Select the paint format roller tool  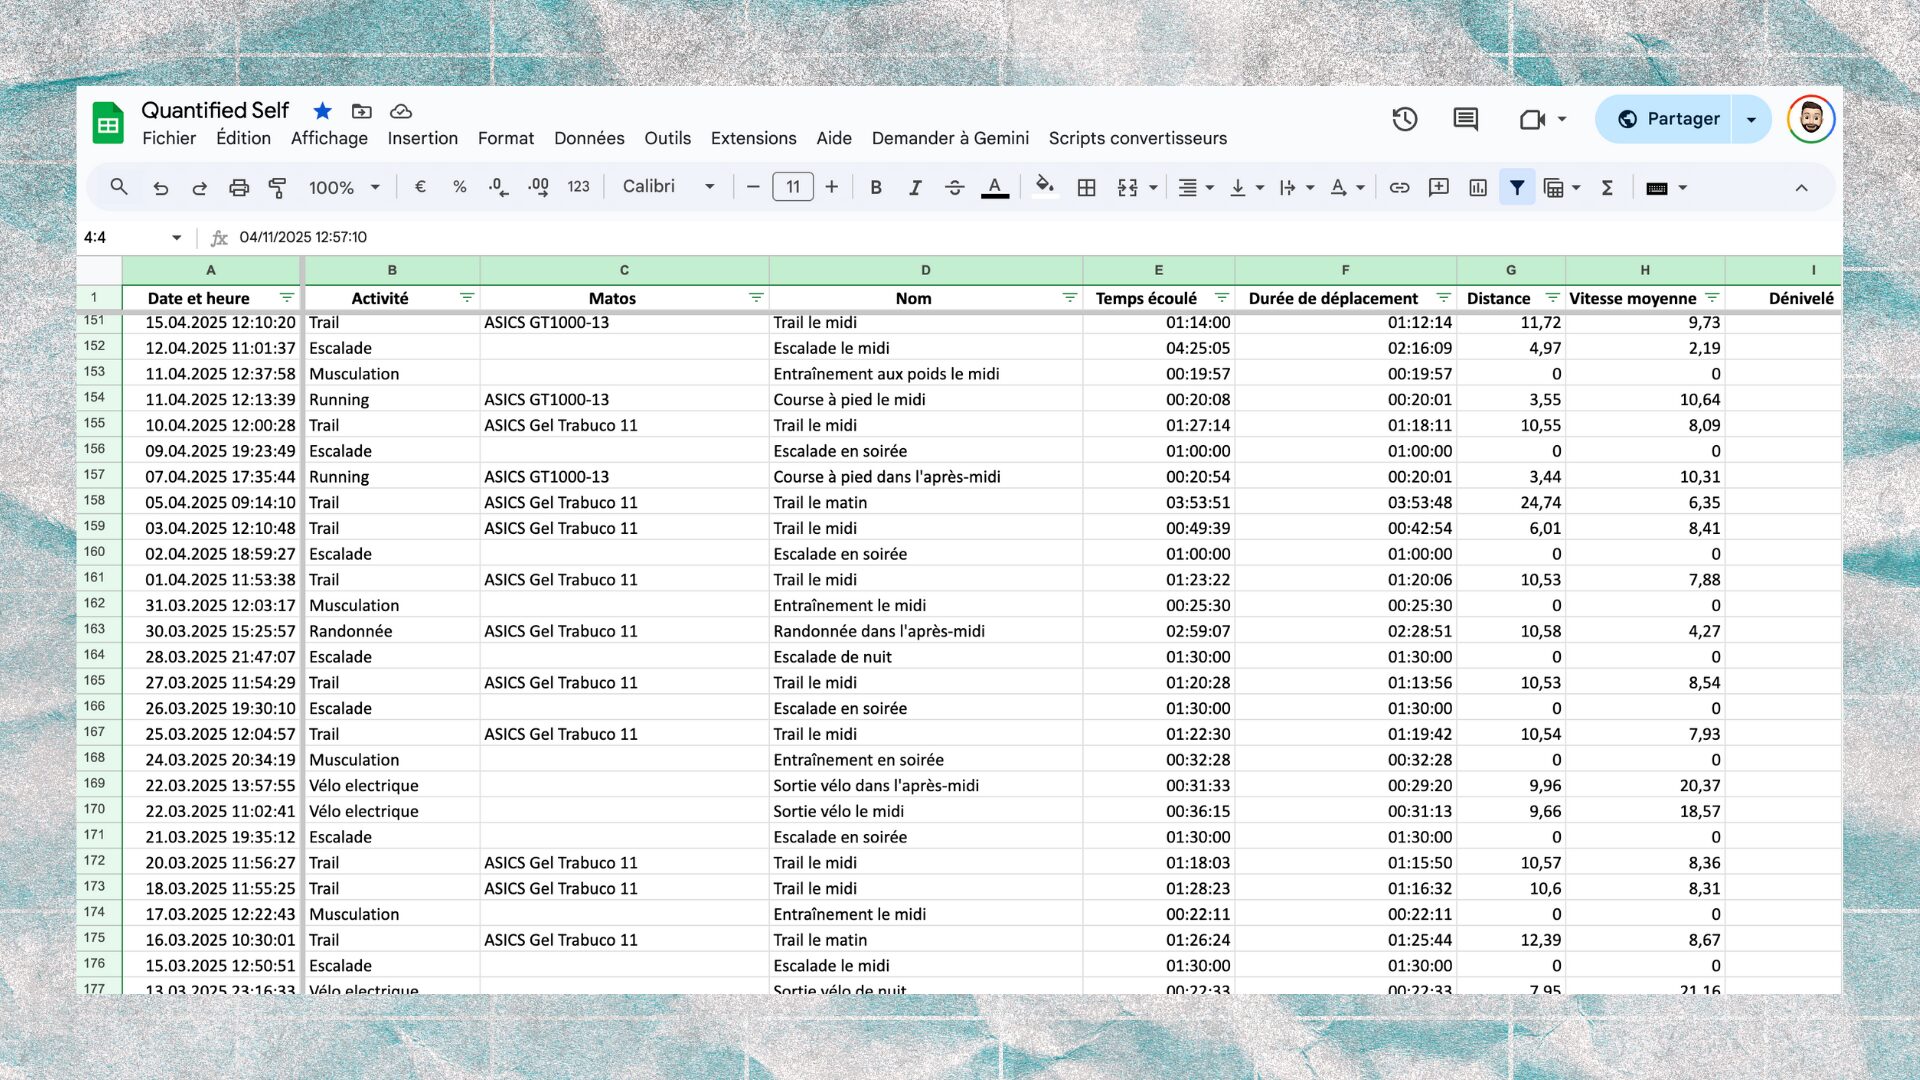pos(277,187)
